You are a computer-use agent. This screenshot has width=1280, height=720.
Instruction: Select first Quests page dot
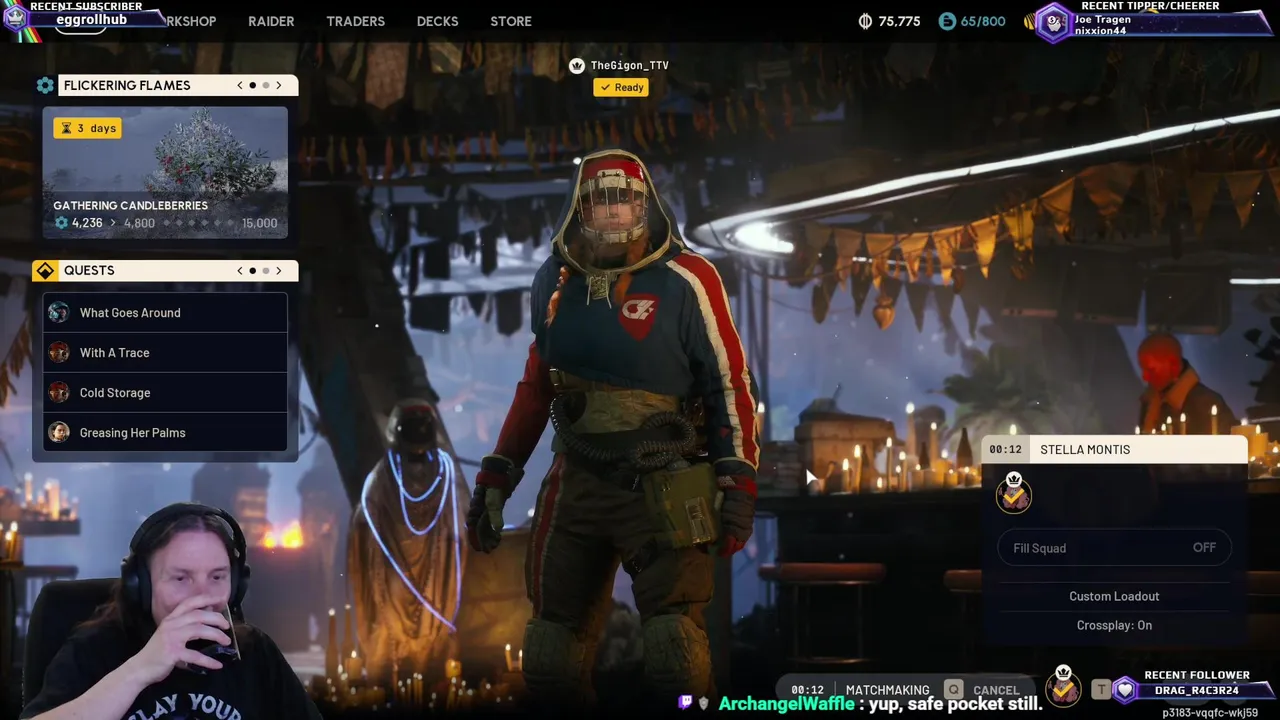click(x=253, y=270)
